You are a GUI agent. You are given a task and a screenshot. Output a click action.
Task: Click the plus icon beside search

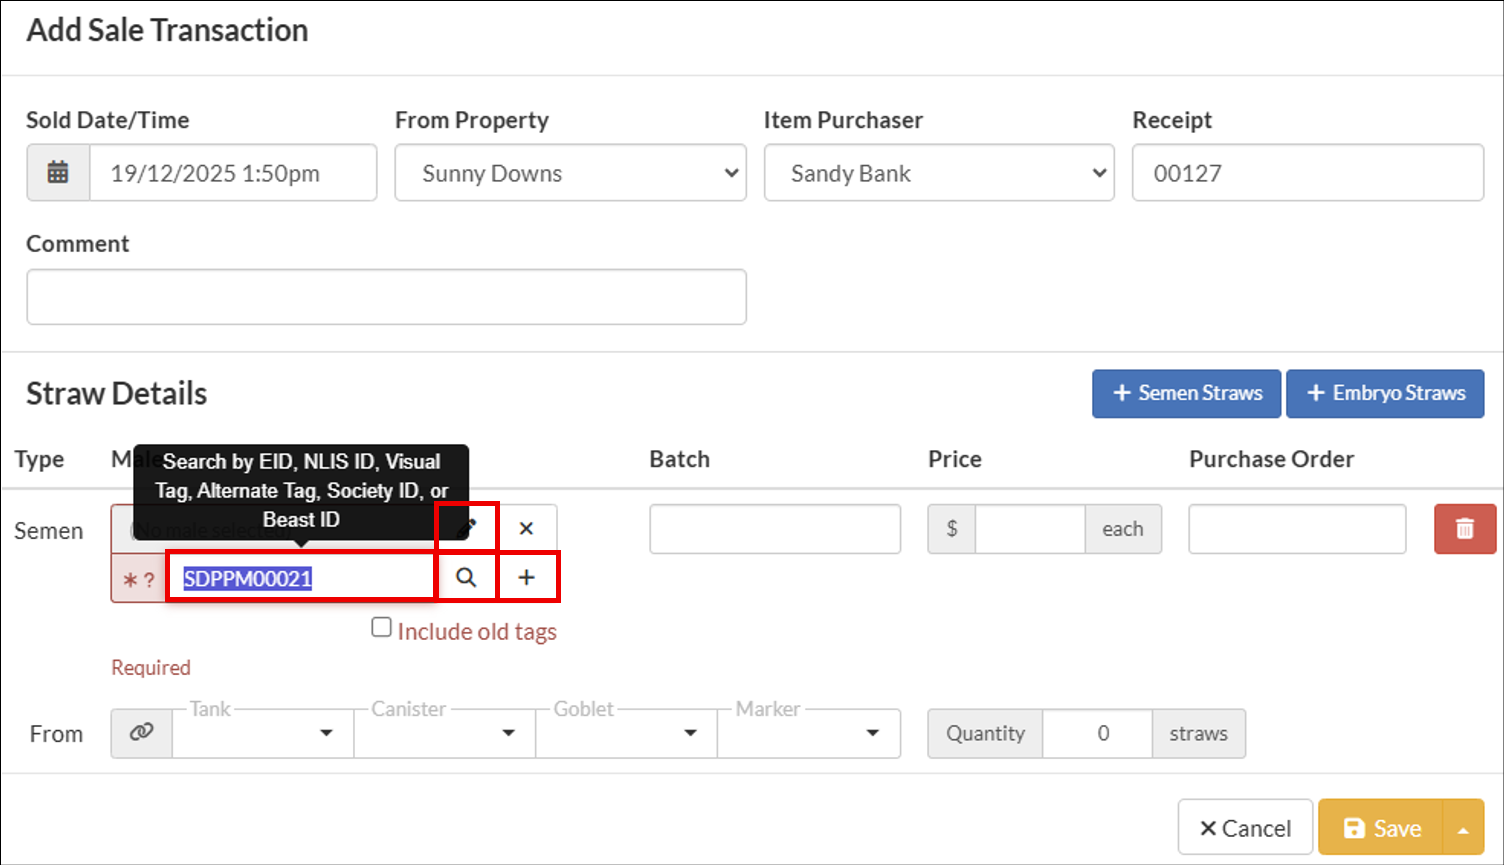pos(527,577)
